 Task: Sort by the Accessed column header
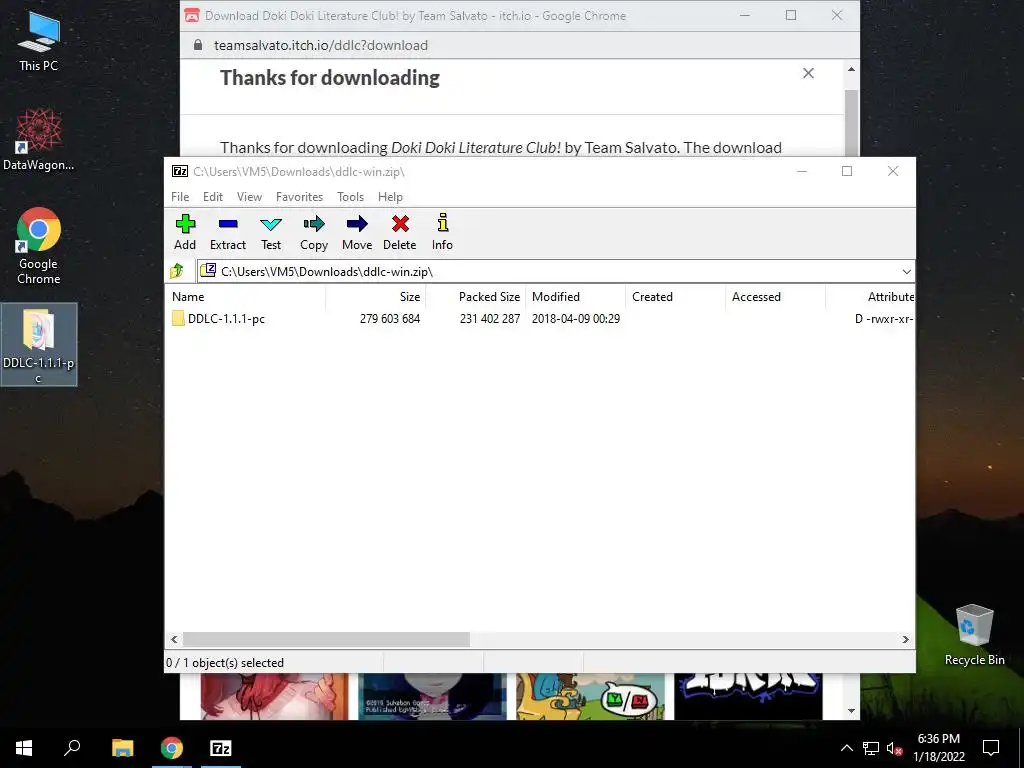coord(775,296)
